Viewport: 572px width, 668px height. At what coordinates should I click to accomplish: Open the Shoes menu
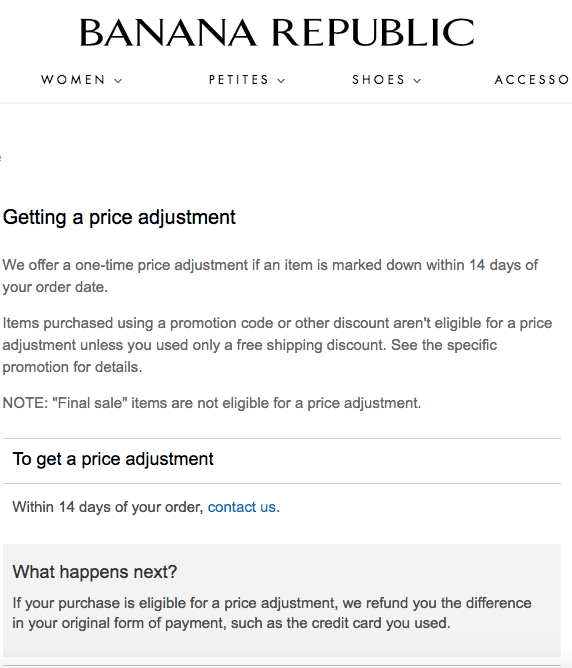[x=379, y=80]
